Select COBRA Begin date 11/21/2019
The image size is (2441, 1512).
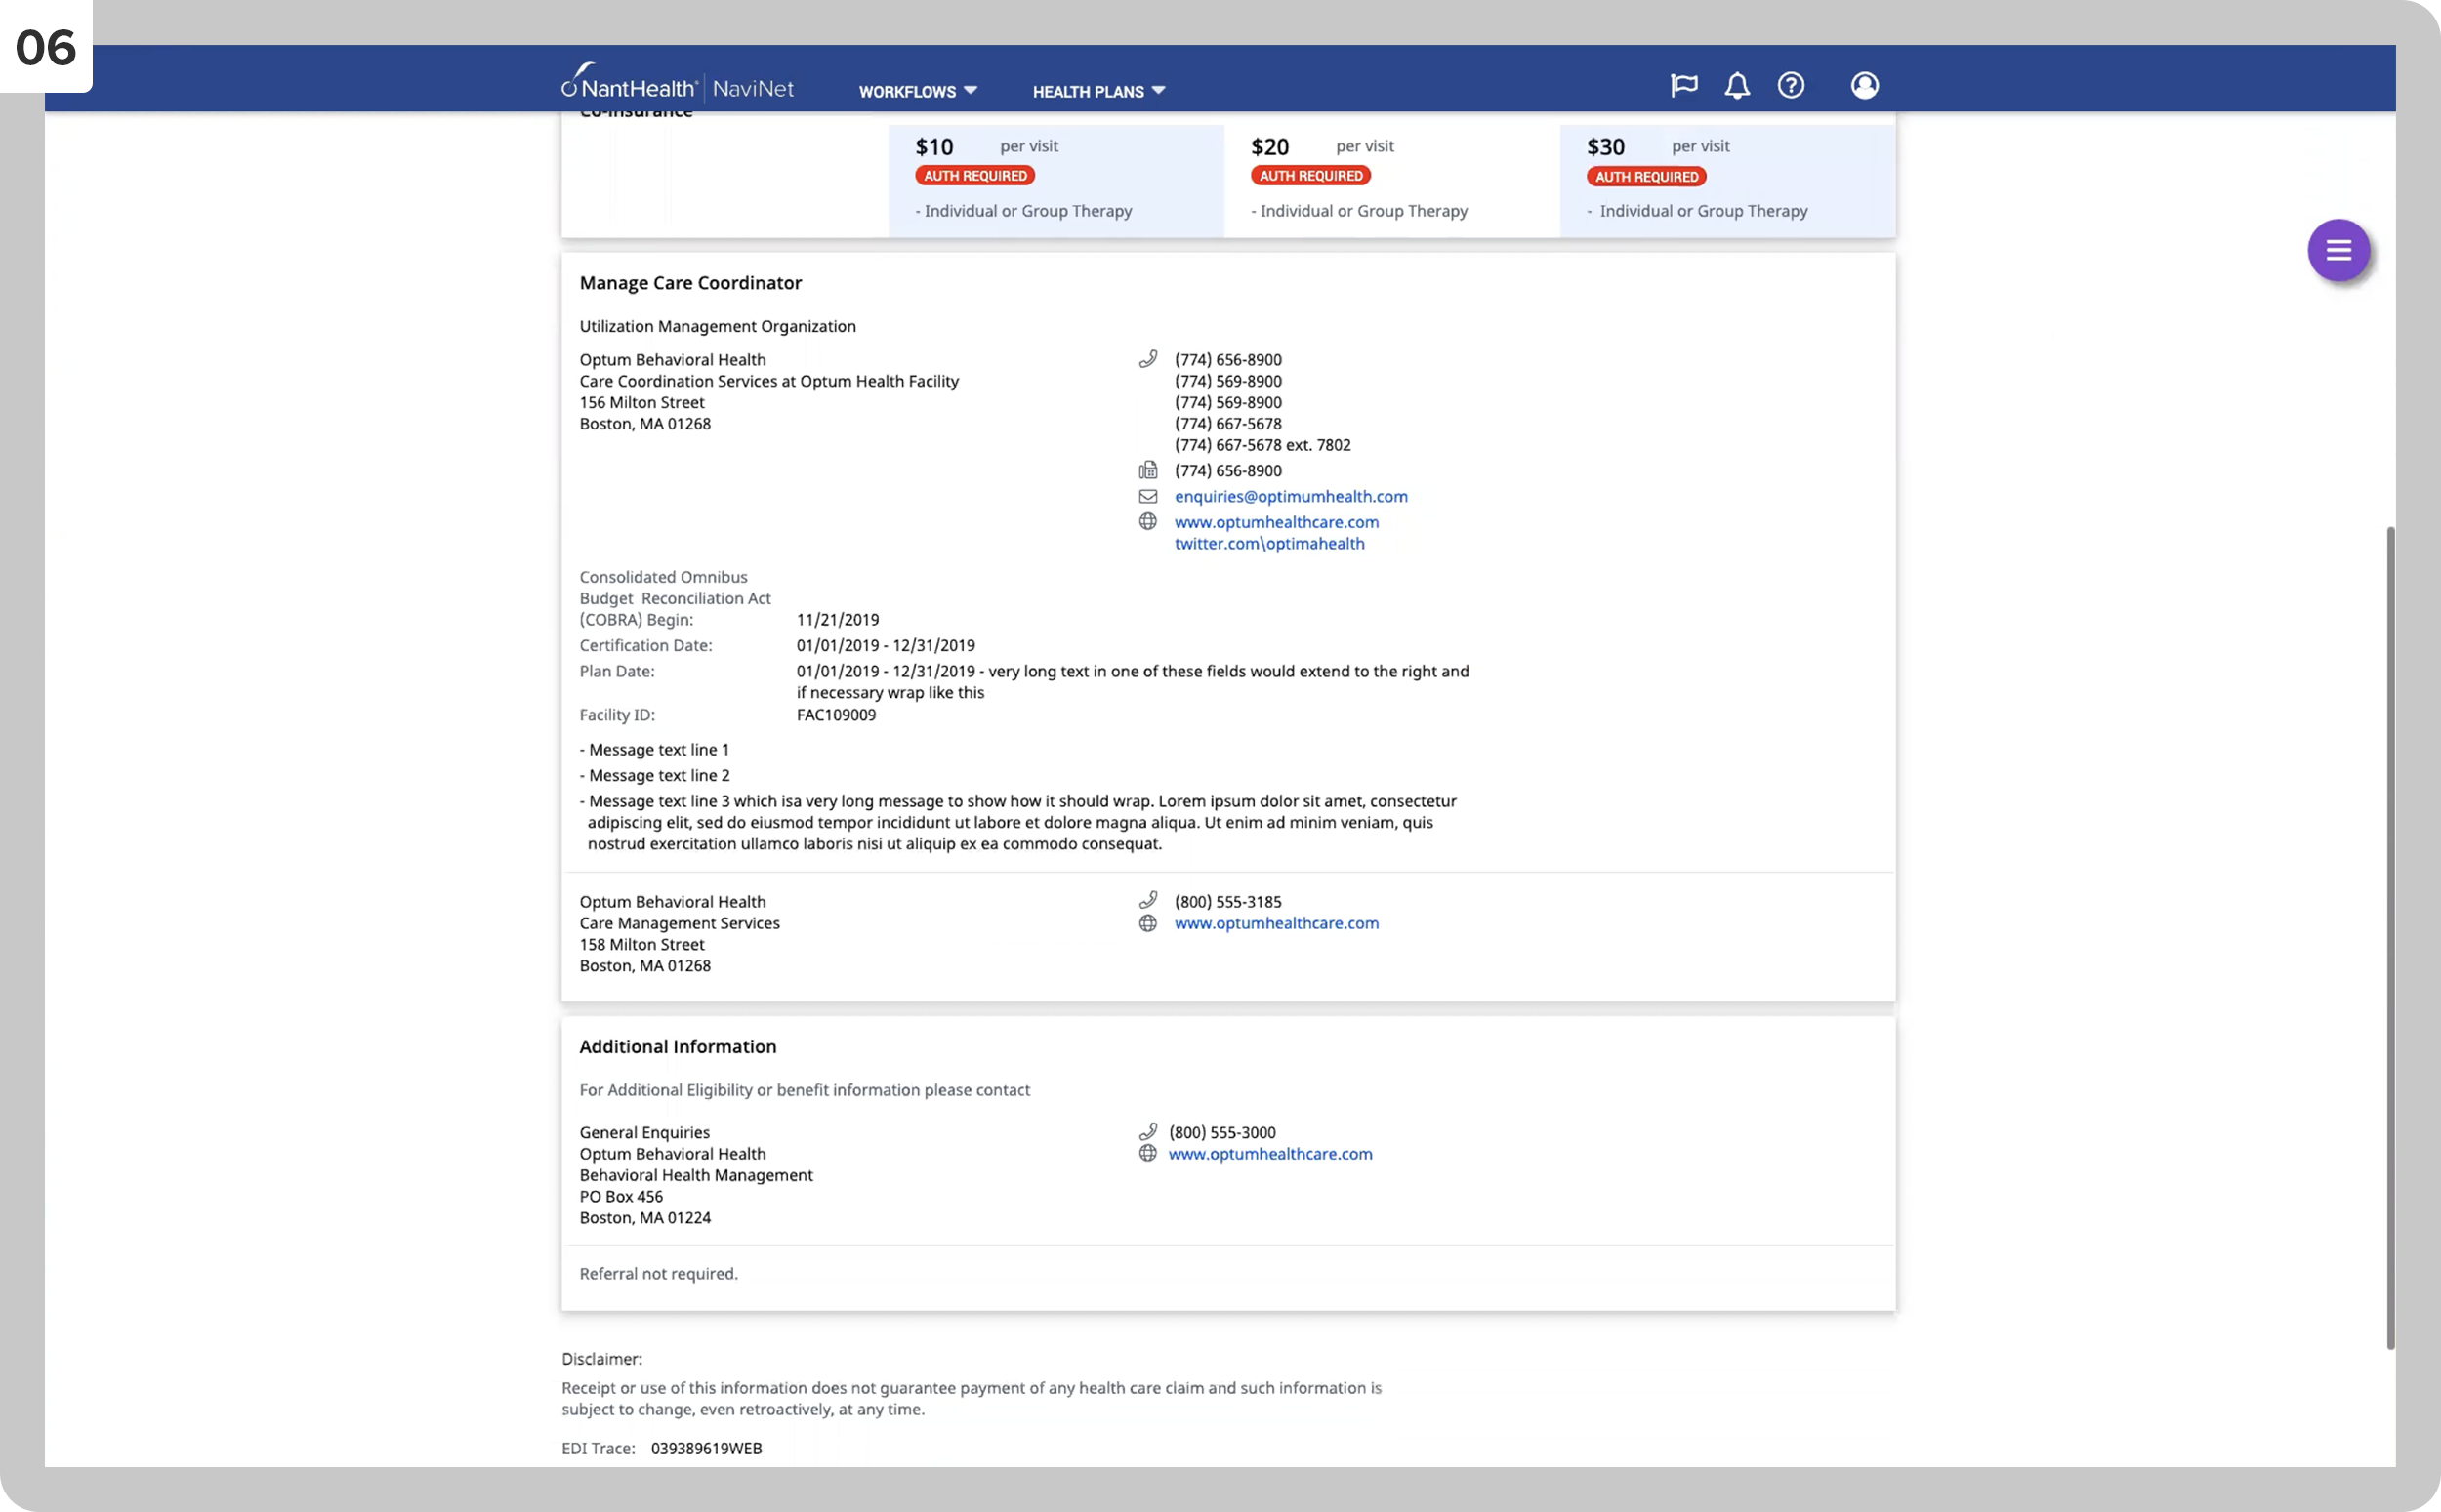tap(838, 620)
